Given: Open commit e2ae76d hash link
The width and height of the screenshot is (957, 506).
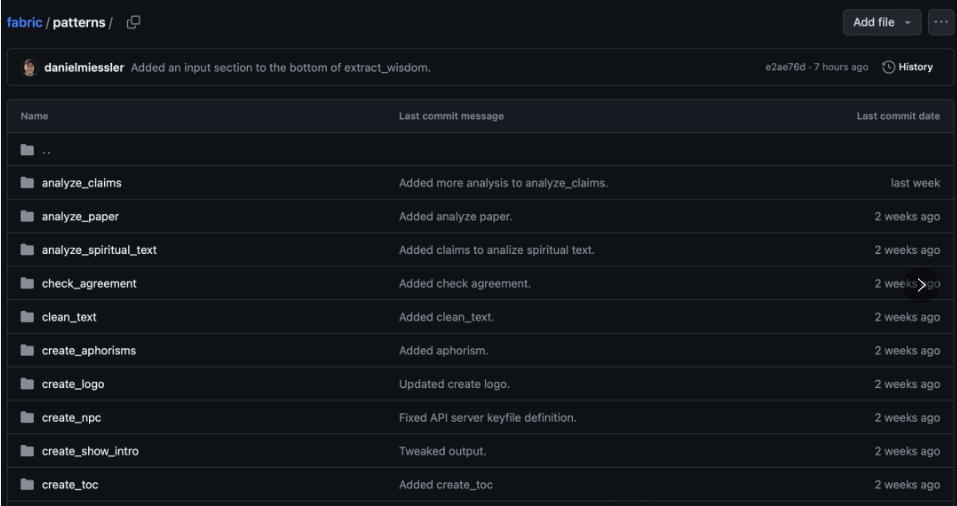Looking at the screenshot, I should (785, 67).
